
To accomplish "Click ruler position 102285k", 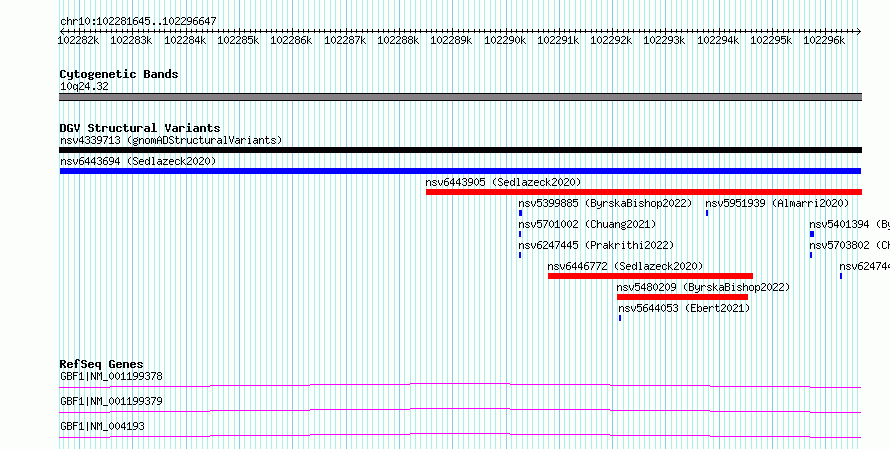I will [x=238, y=40].
